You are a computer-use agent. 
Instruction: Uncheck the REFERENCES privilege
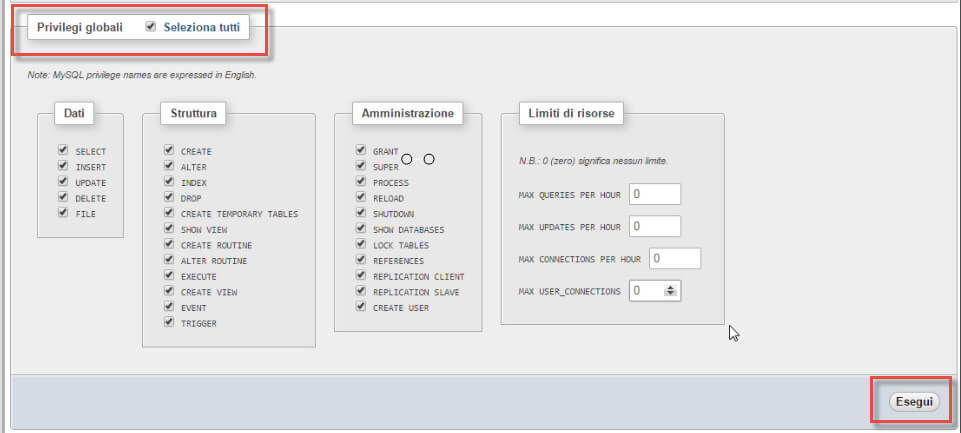click(360, 260)
